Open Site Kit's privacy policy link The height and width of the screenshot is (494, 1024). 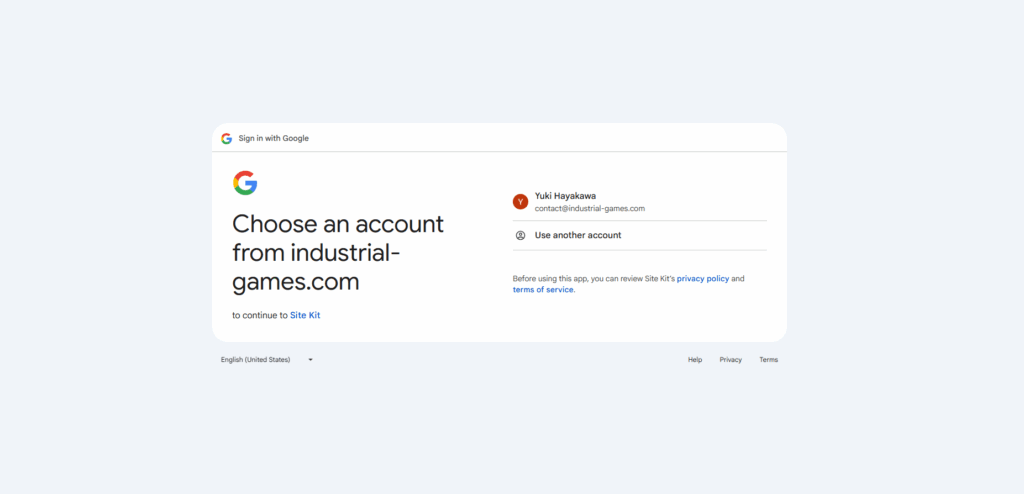click(x=703, y=279)
